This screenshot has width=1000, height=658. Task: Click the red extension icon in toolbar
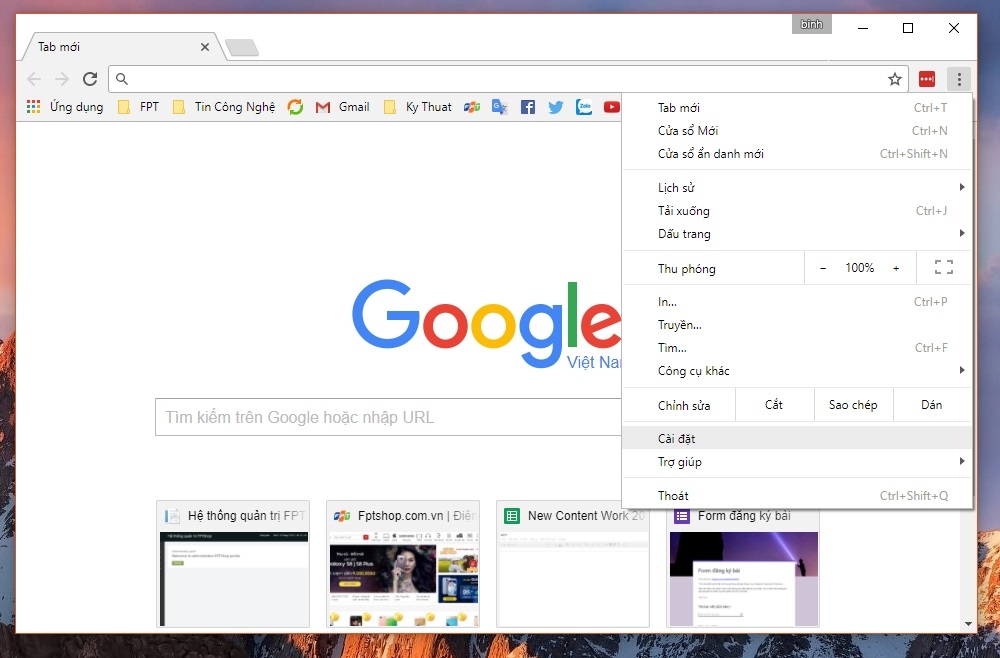[927, 79]
